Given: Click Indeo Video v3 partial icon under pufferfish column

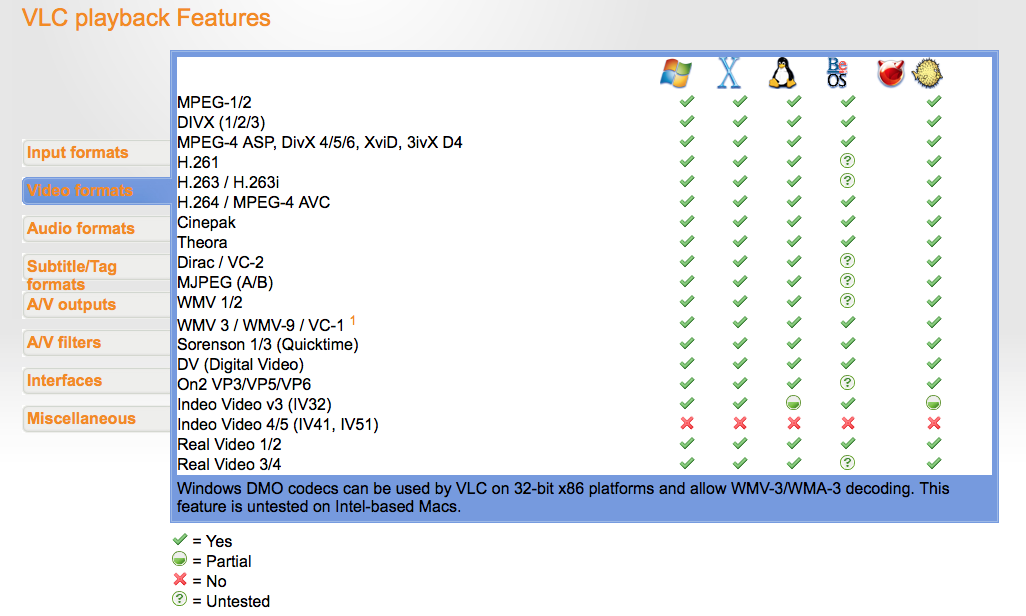Looking at the screenshot, I should click(934, 403).
